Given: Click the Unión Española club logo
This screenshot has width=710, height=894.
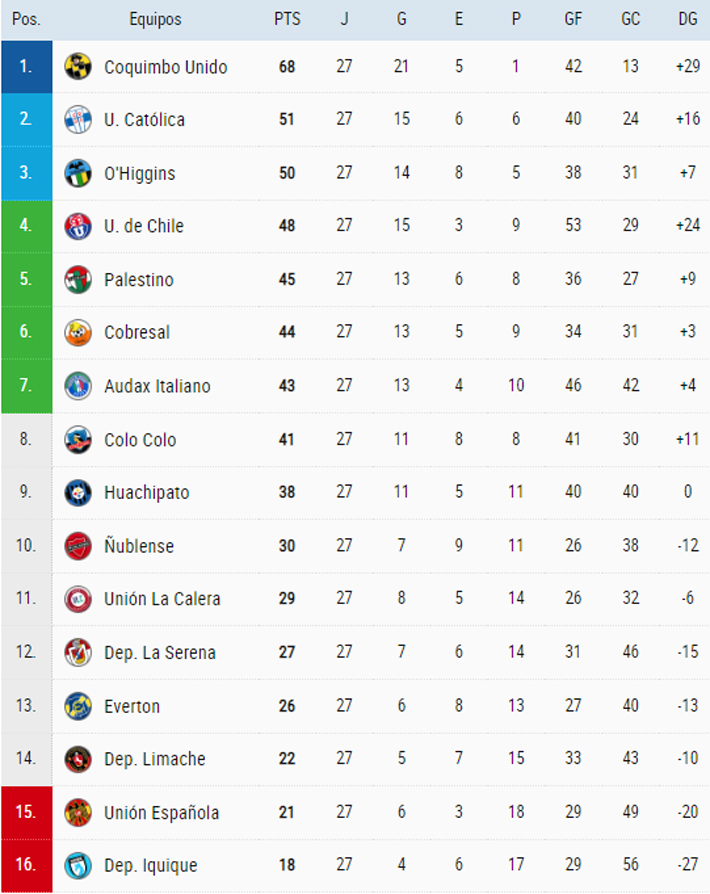Looking at the screenshot, I should (x=77, y=812).
